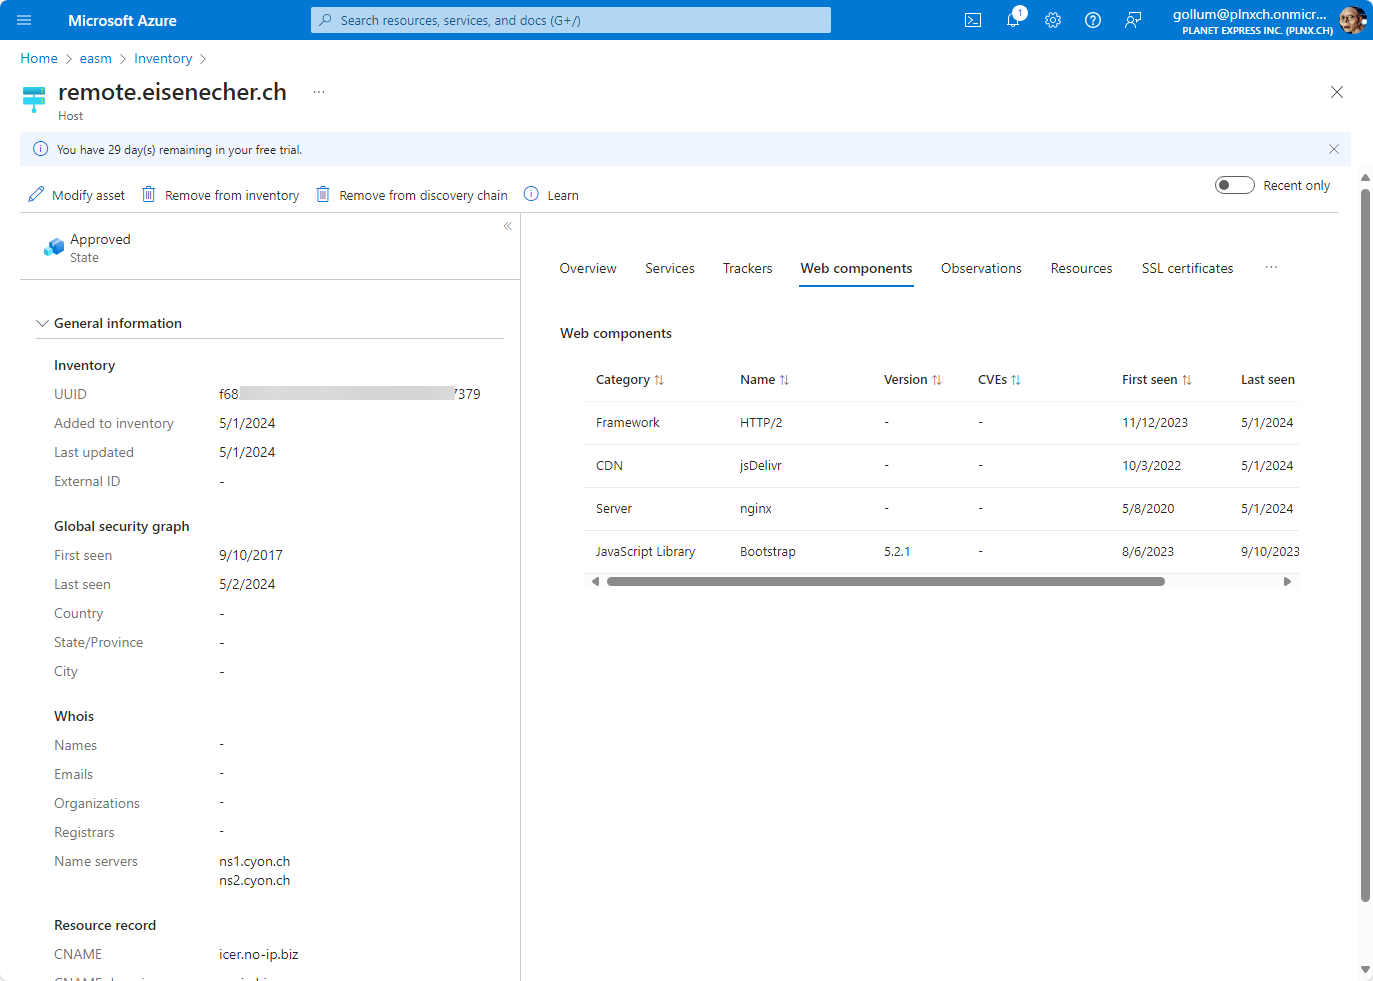1373x981 pixels.
Task: Collapse the General information section
Action: tap(42, 323)
